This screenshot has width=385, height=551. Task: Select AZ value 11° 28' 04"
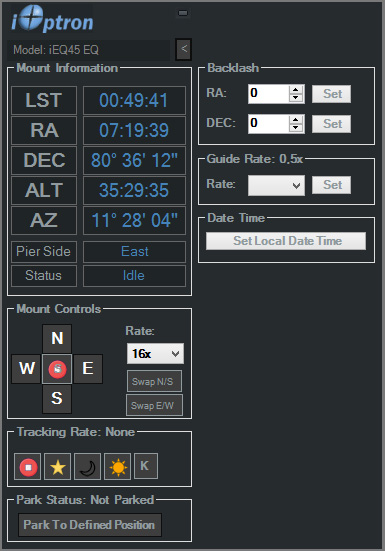134,220
